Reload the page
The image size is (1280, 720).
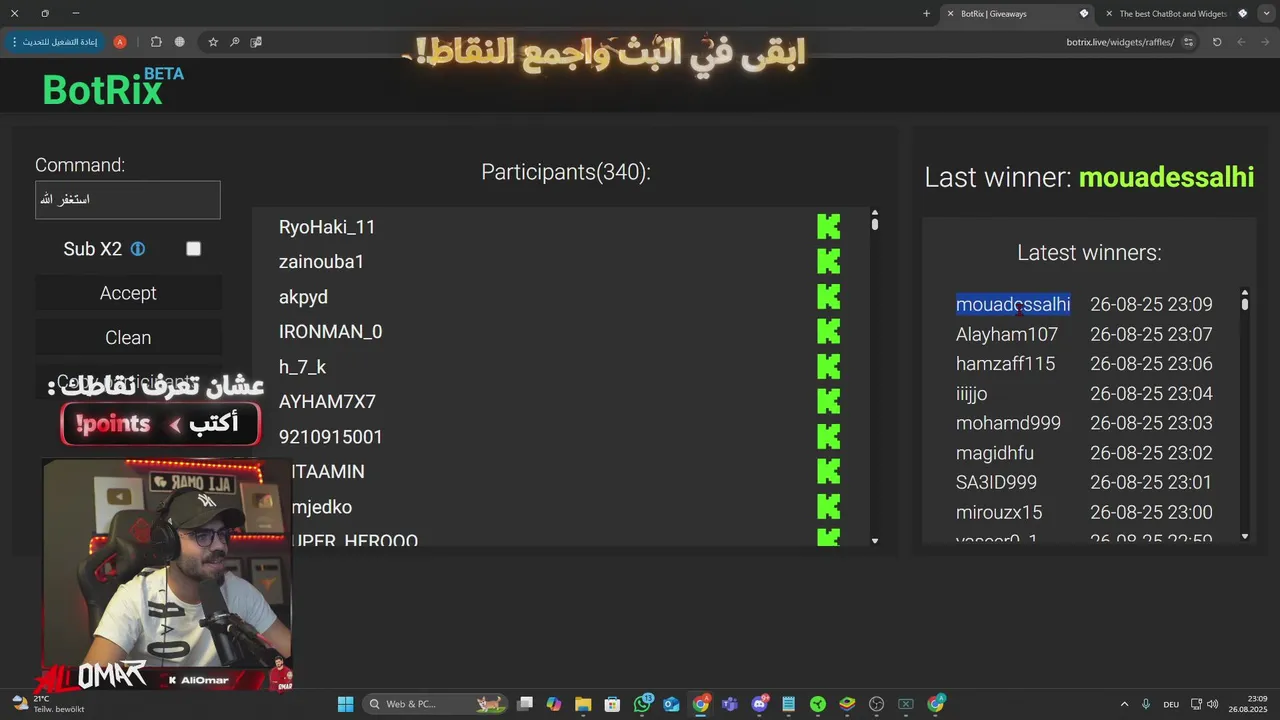pyautogui.click(x=1217, y=42)
